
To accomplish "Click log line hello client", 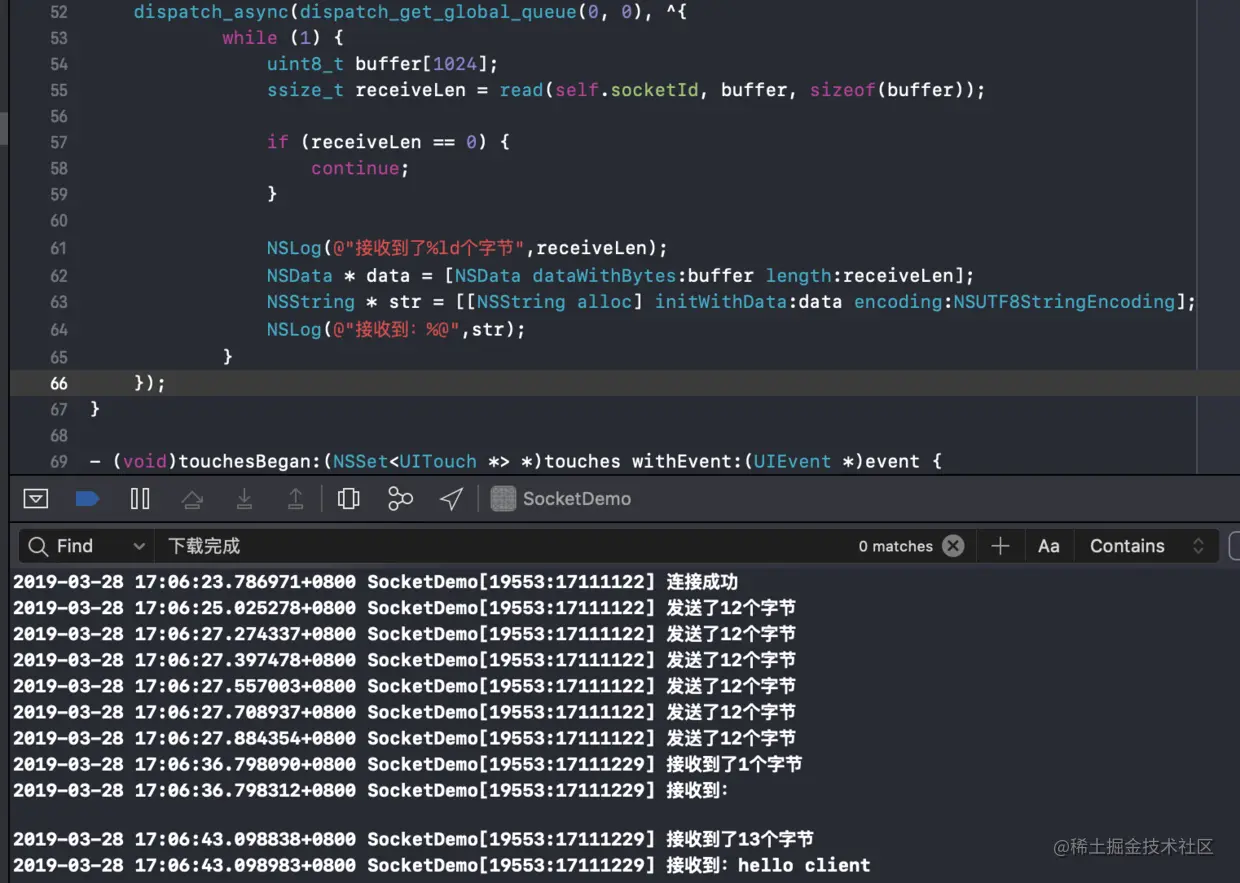I will [x=442, y=865].
